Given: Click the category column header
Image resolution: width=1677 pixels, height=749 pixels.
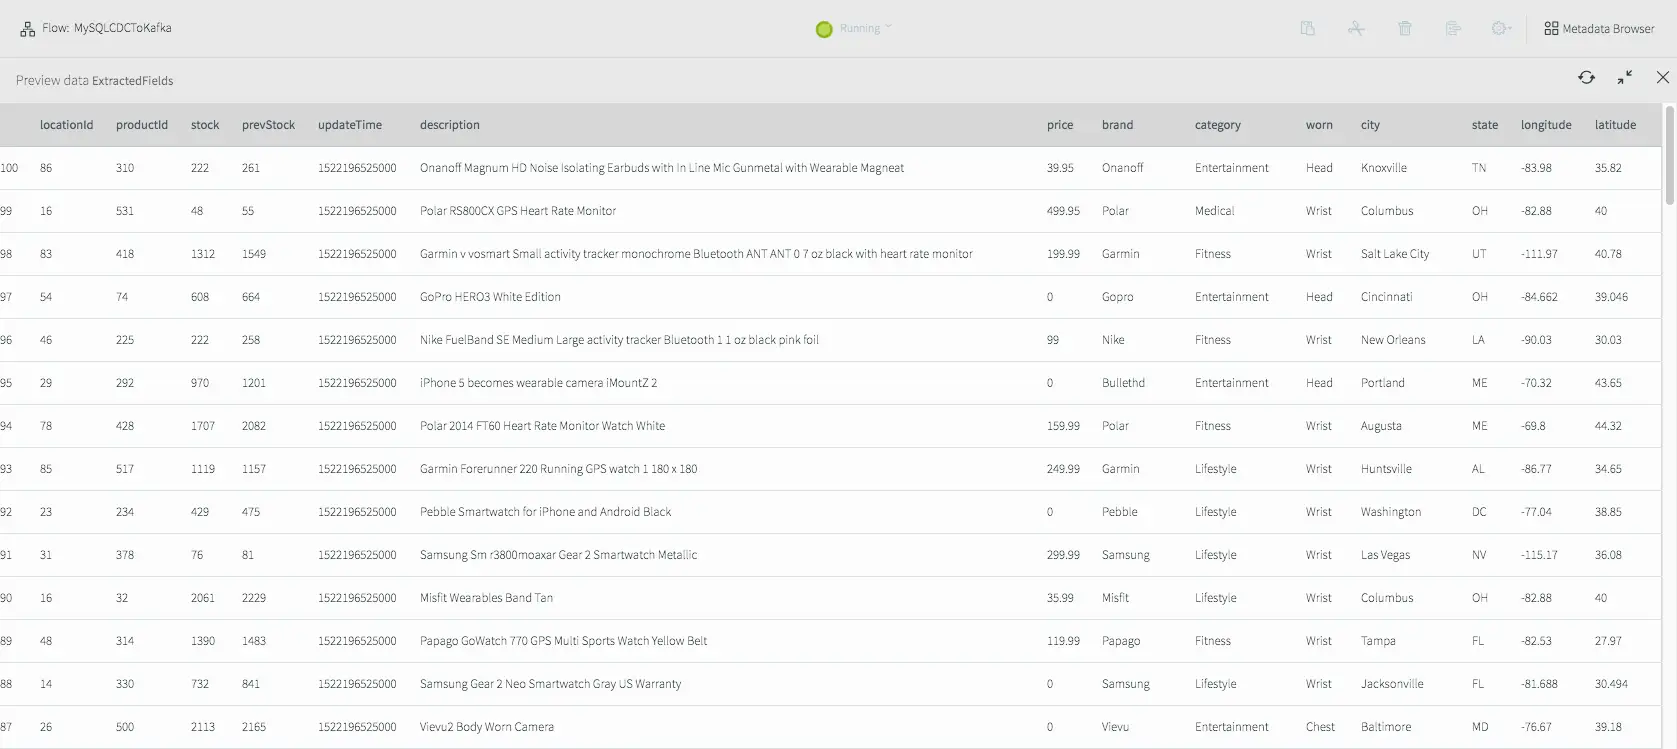Looking at the screenshot, I should 1217,125.
